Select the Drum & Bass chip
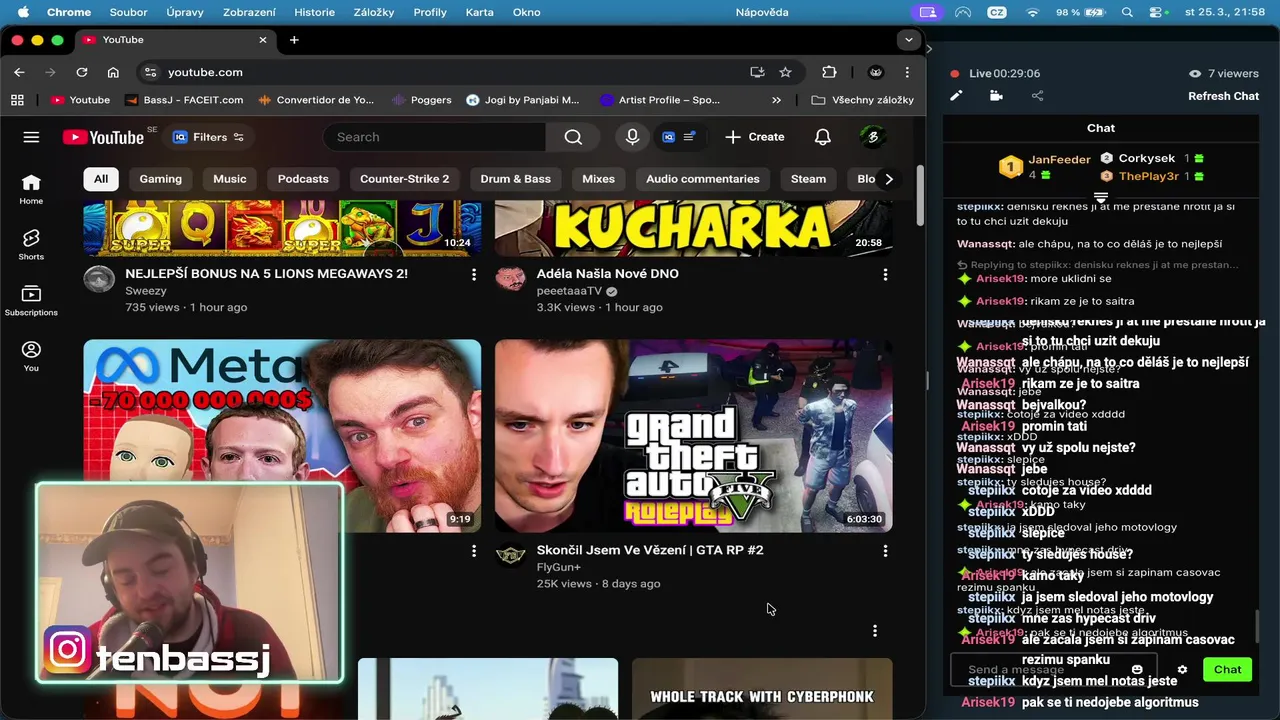Viewport: 1280px width, 720px height. click(x=515, y=179)
